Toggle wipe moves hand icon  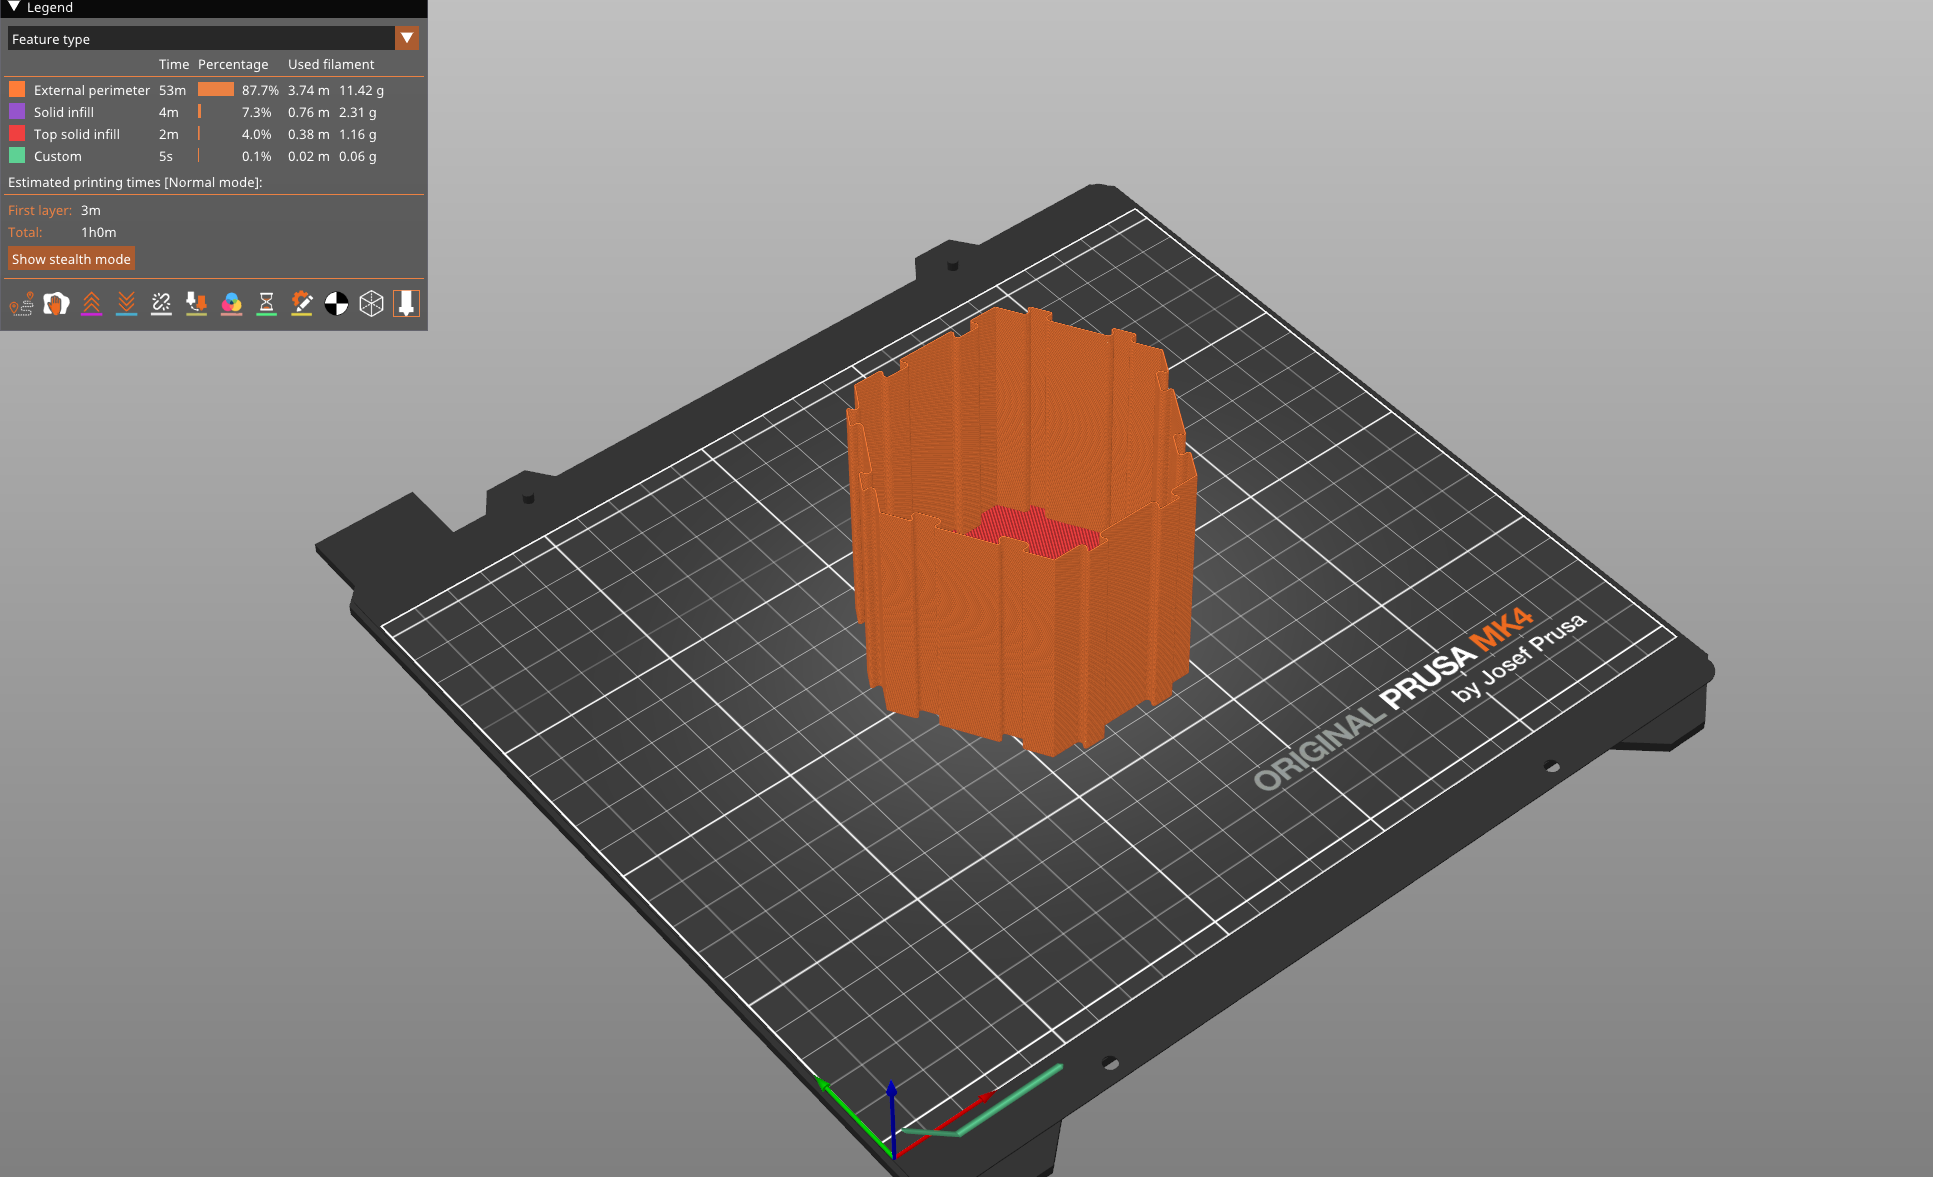point(56,304)
